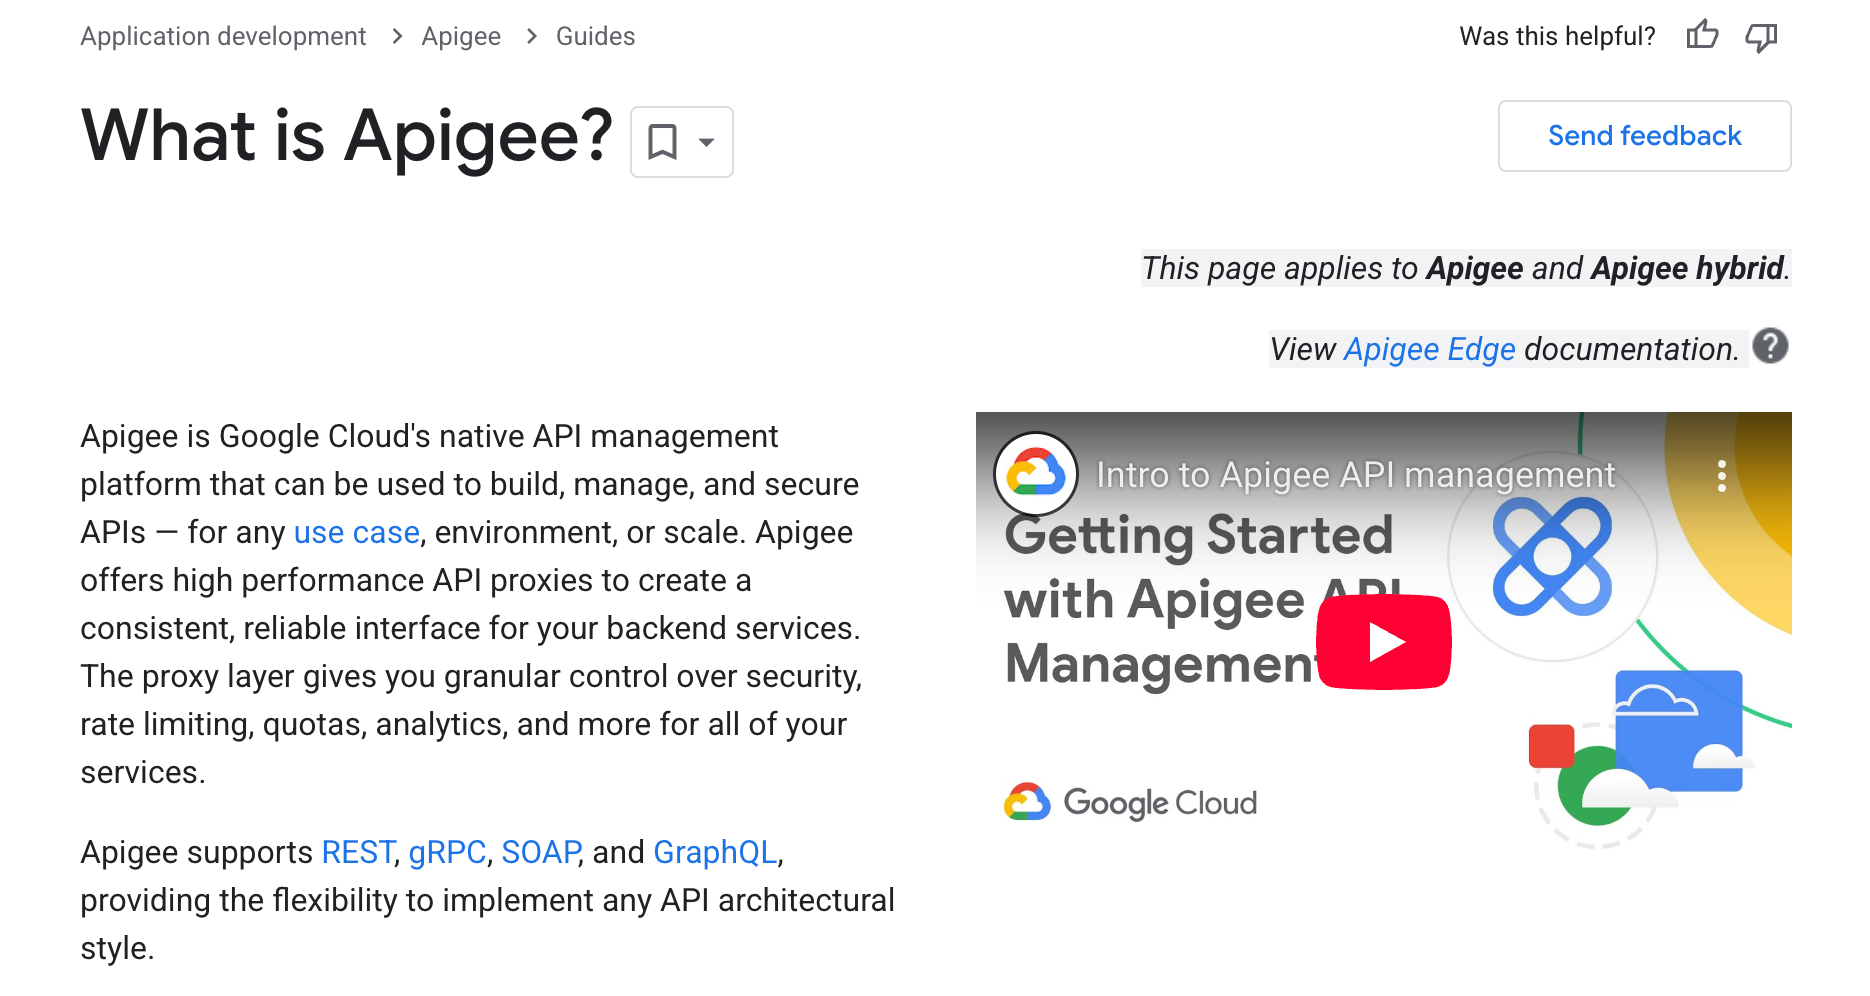Navigate to Apigee via the breadcrumb
1870x996 pixels.
click(461, 36)
